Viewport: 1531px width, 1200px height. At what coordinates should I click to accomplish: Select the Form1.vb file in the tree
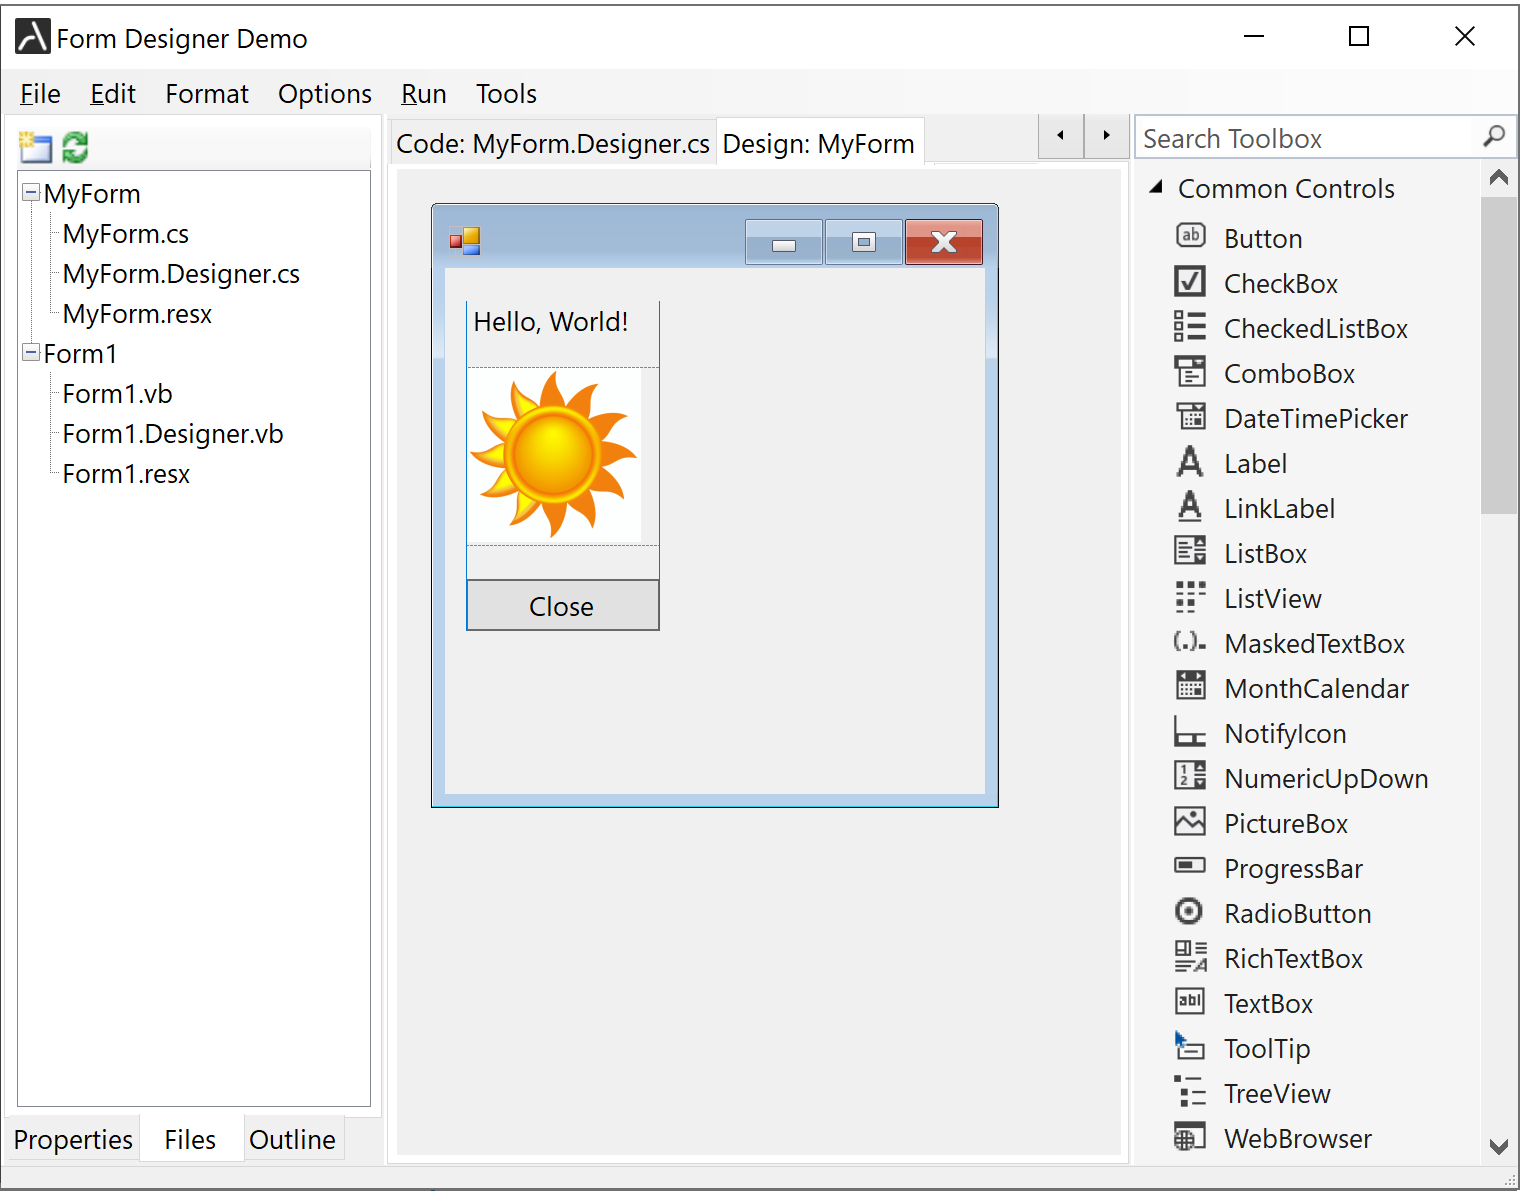click(x=117, y=393)
